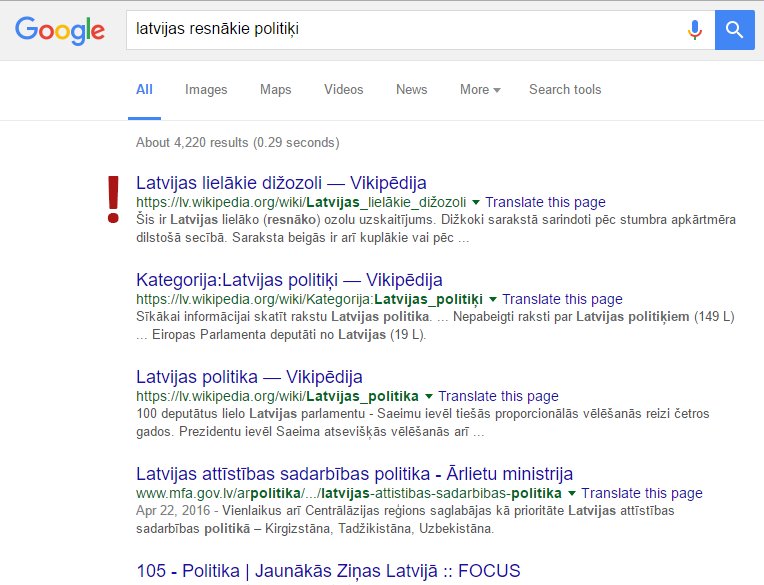Open the News tab
The image size is (764, 585).
[411, 90]
